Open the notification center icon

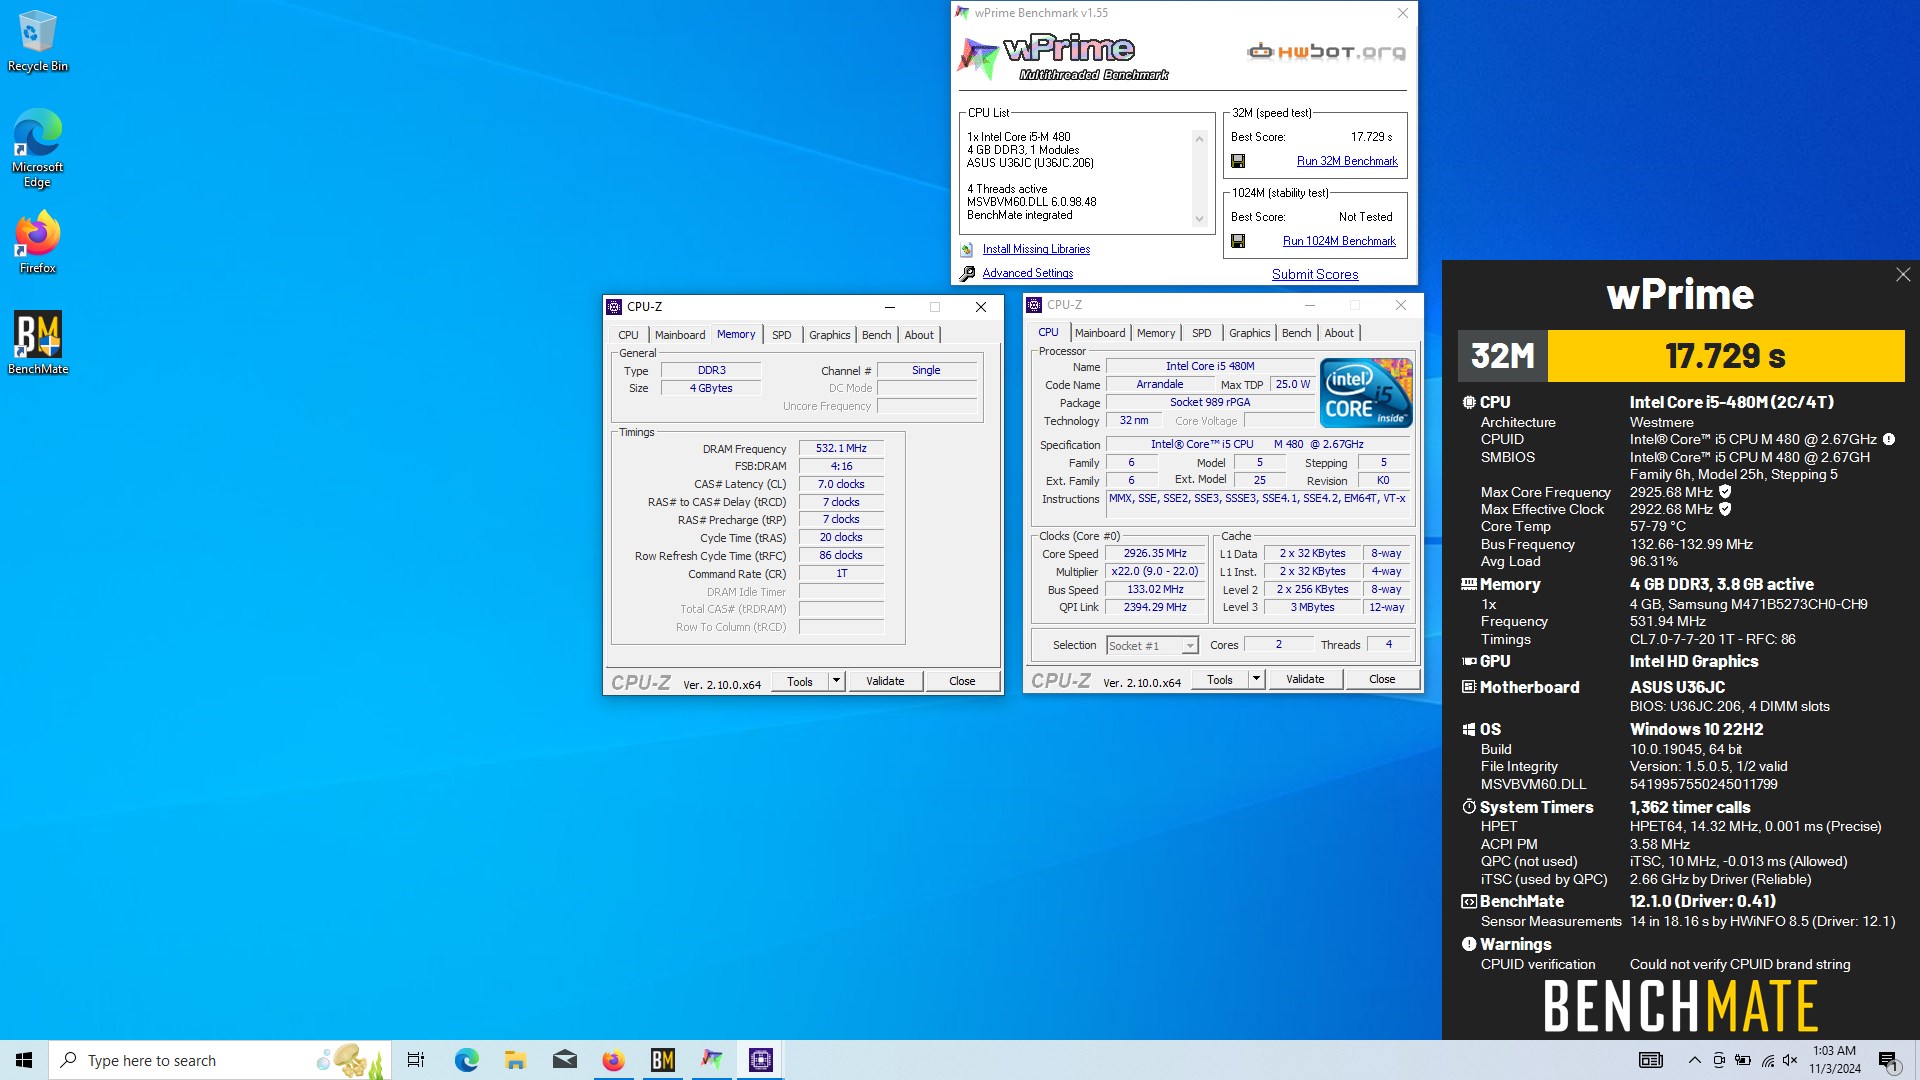pyautogui.click(x=1890, y=1060)
